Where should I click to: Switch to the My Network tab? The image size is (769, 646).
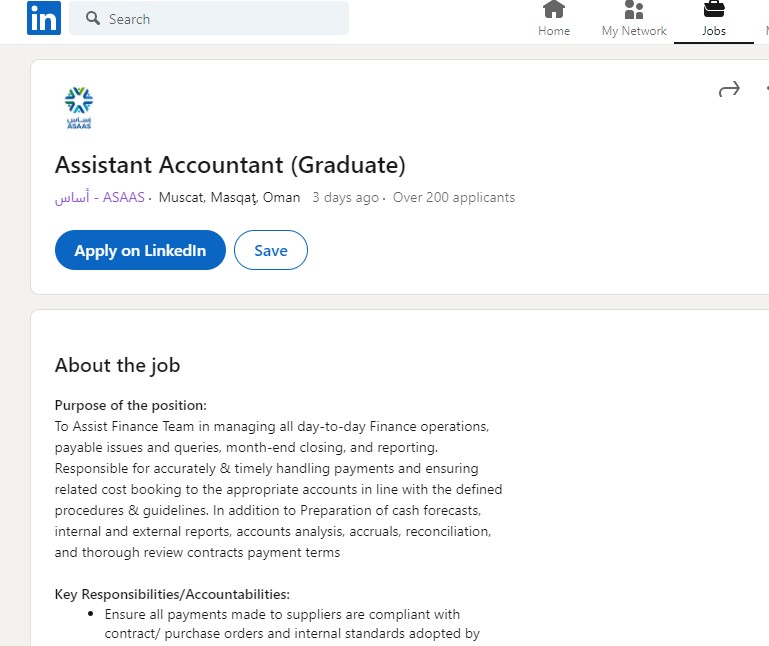click(x=634, y=31)
